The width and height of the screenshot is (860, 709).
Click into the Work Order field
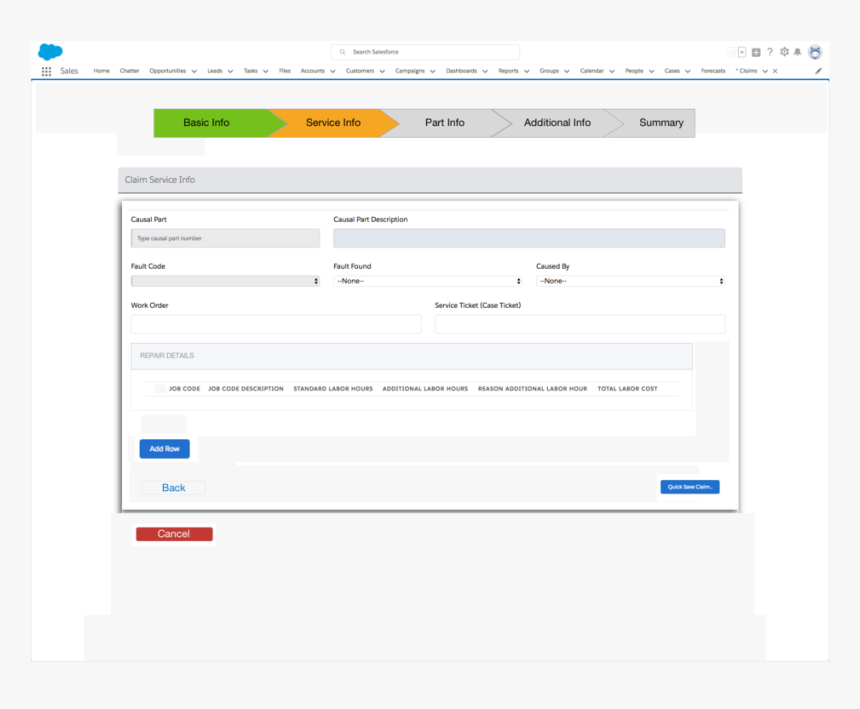276,324
